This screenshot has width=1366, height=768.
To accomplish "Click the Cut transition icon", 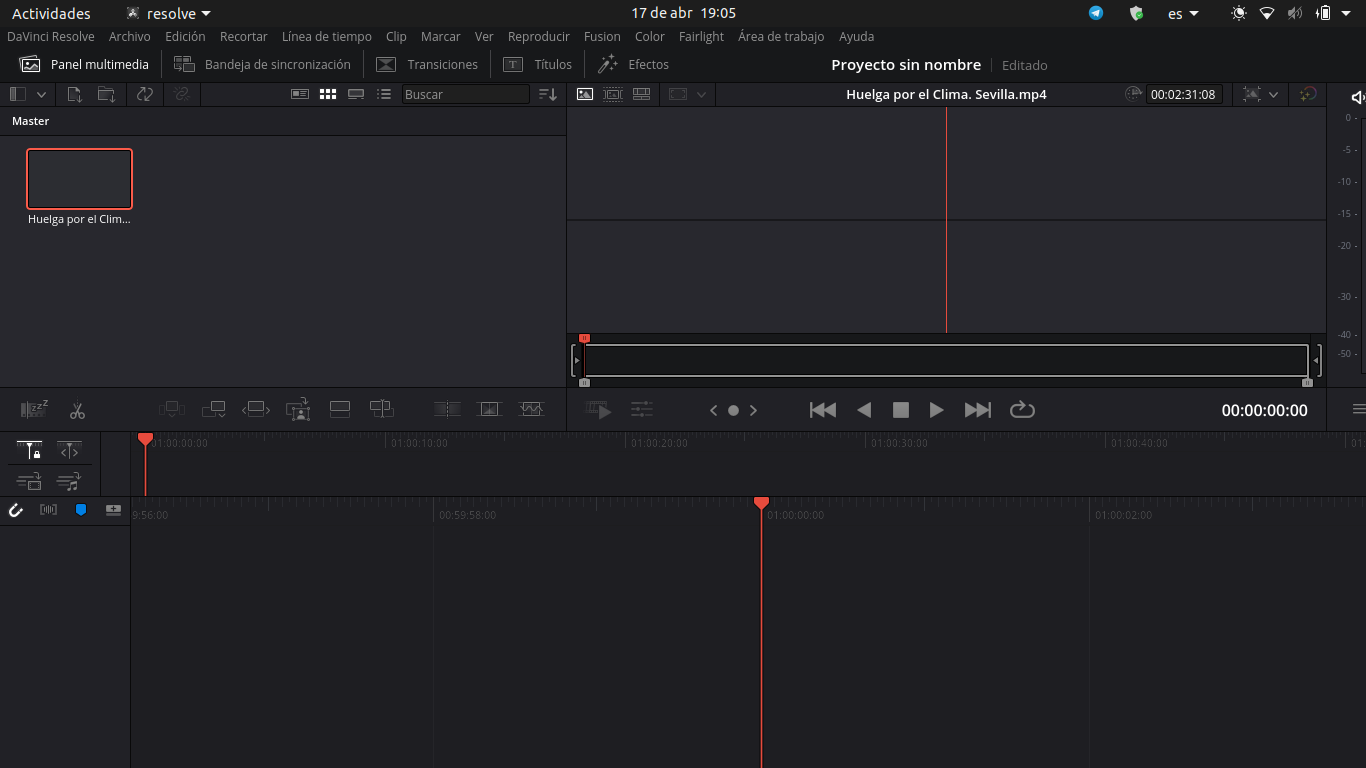I will (447, 409).
